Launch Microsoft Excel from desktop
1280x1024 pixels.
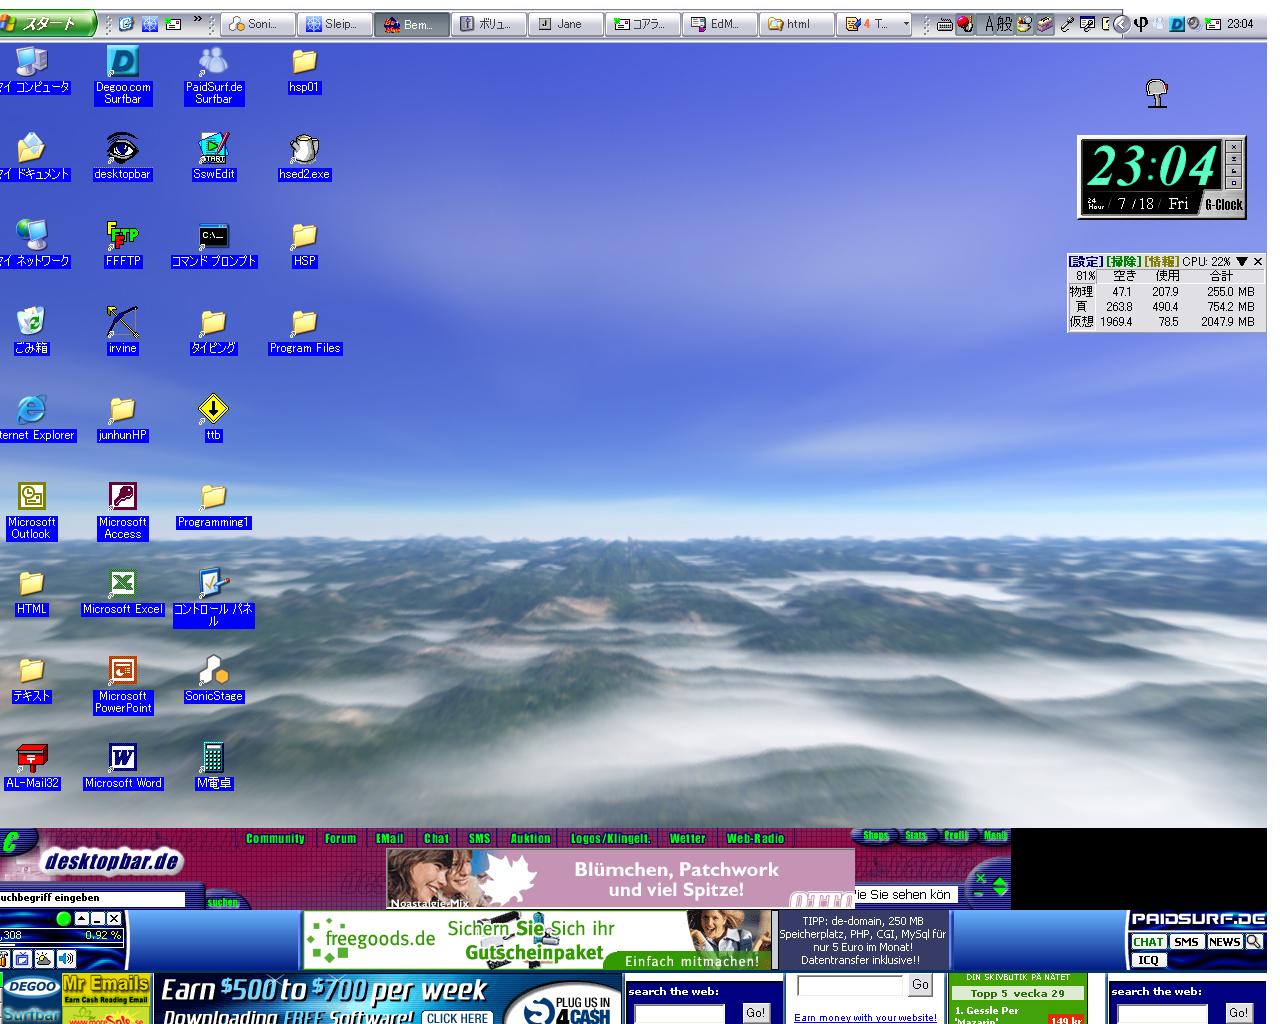122,591
